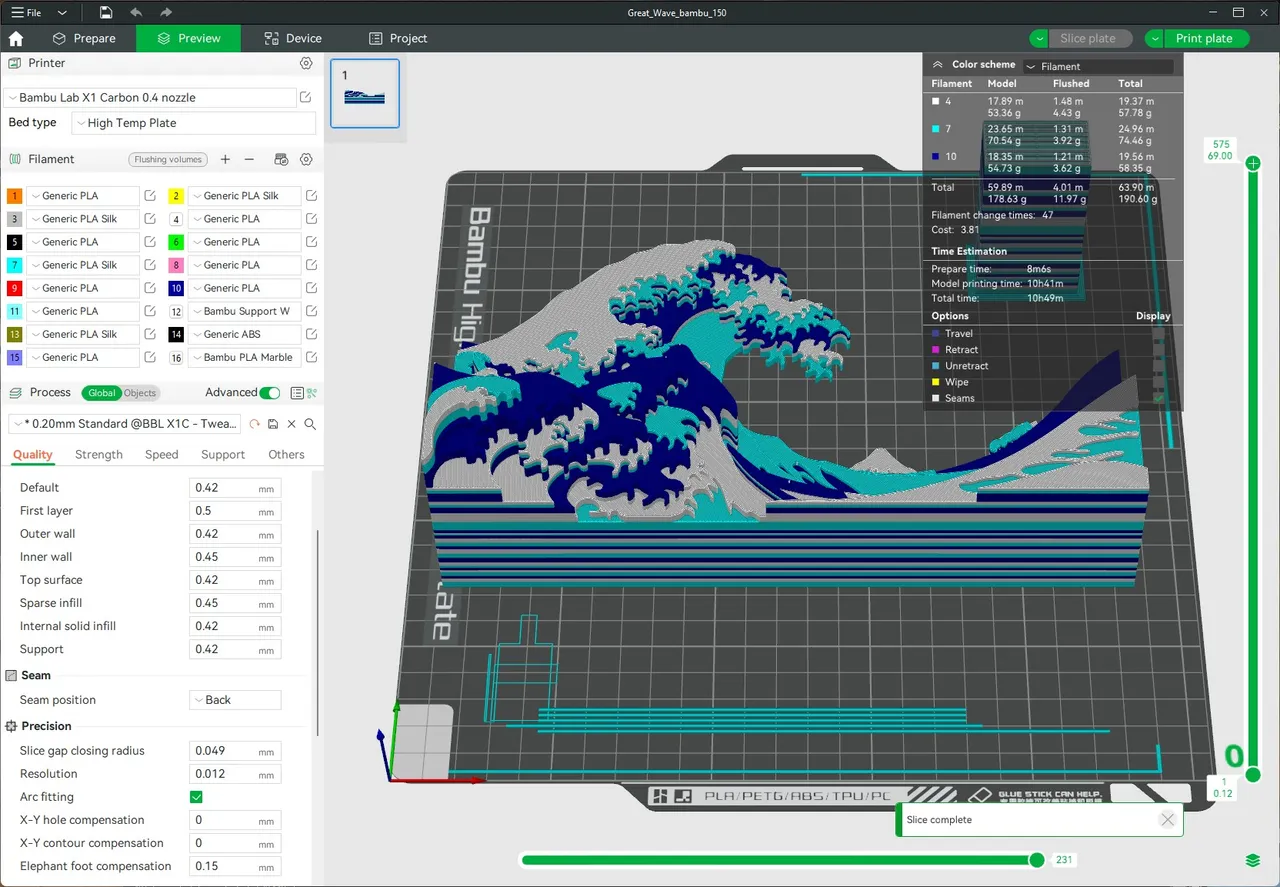The height and width of the screenshot is (887, 1280).
Task: Click the Undo arrow icon
Action: pyautogui.click(x=138, y=12)
